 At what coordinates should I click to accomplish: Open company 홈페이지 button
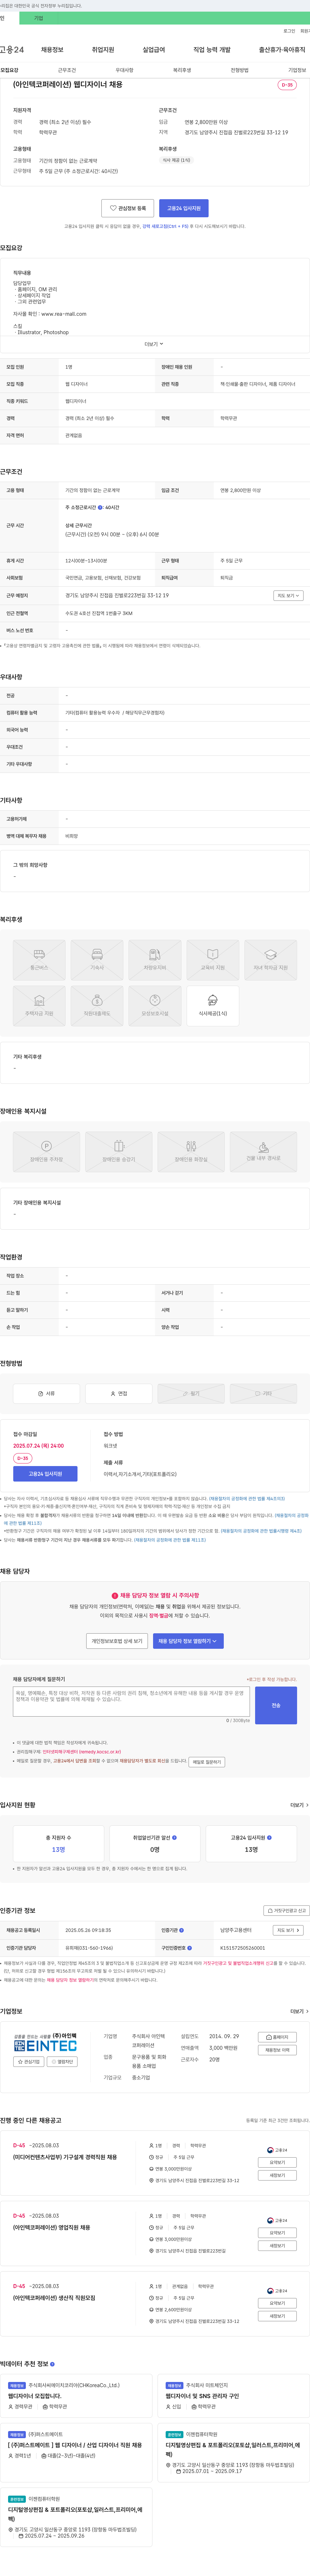coord(277,2037)
